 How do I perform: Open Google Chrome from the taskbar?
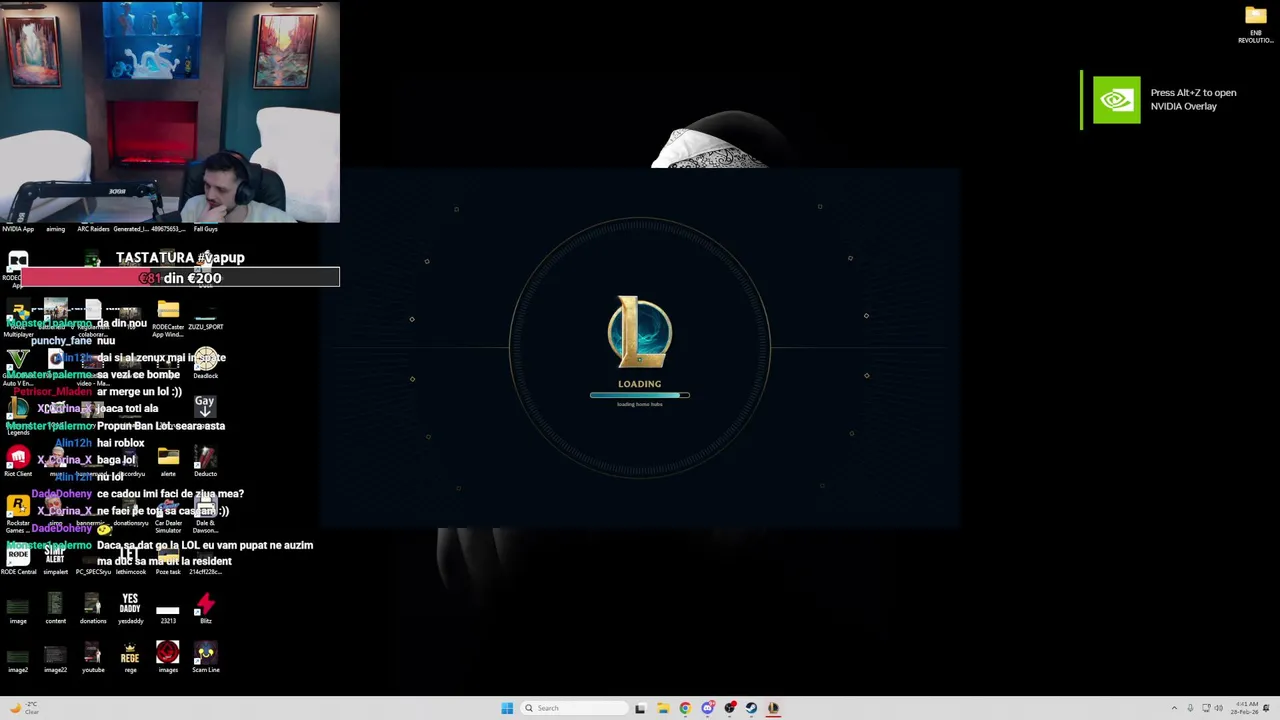(685, 708)
